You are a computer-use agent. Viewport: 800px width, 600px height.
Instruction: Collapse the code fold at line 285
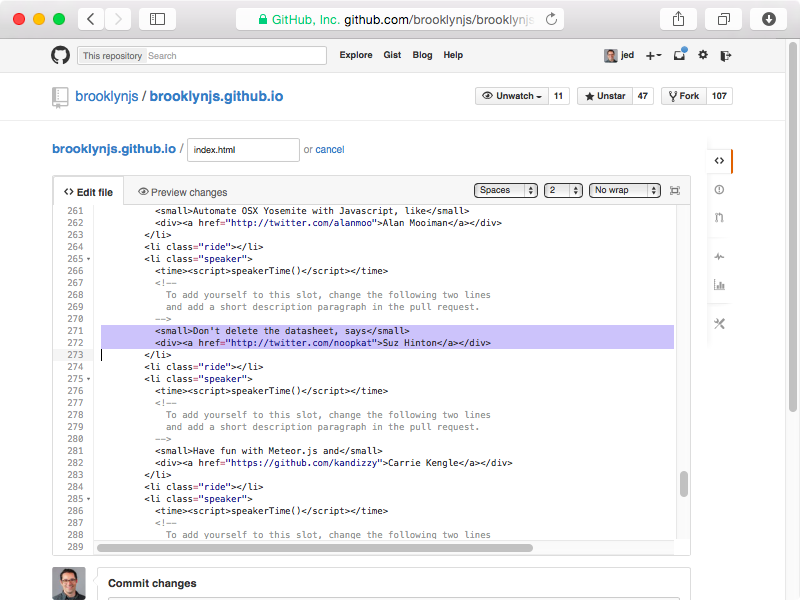tap(89, 499)
